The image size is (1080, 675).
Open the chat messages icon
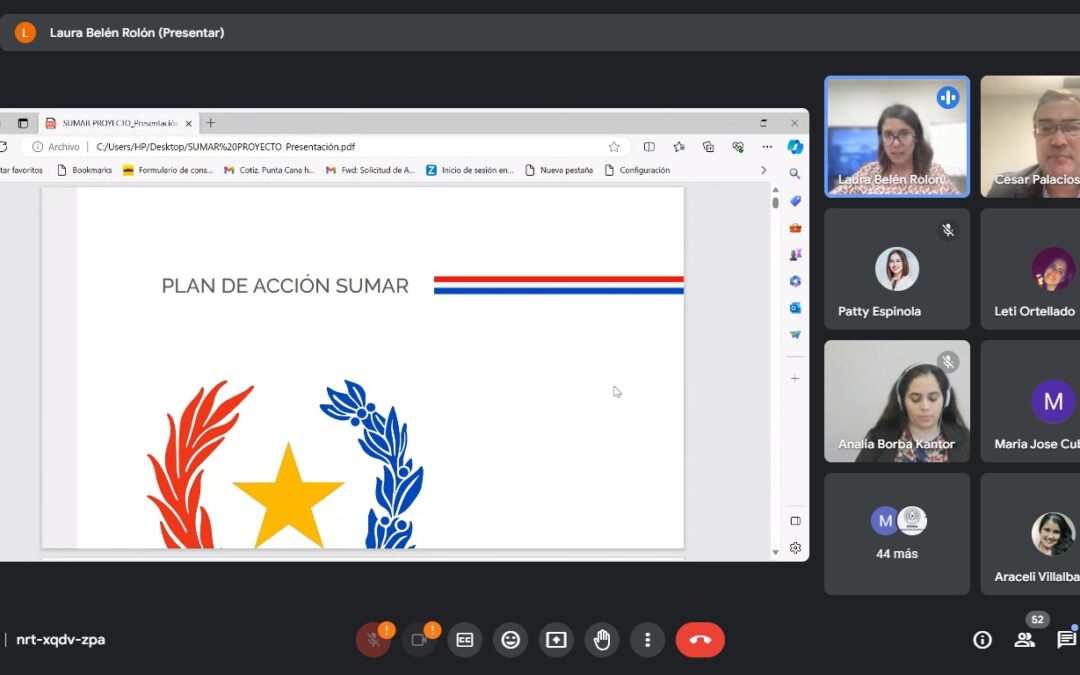1066,640
